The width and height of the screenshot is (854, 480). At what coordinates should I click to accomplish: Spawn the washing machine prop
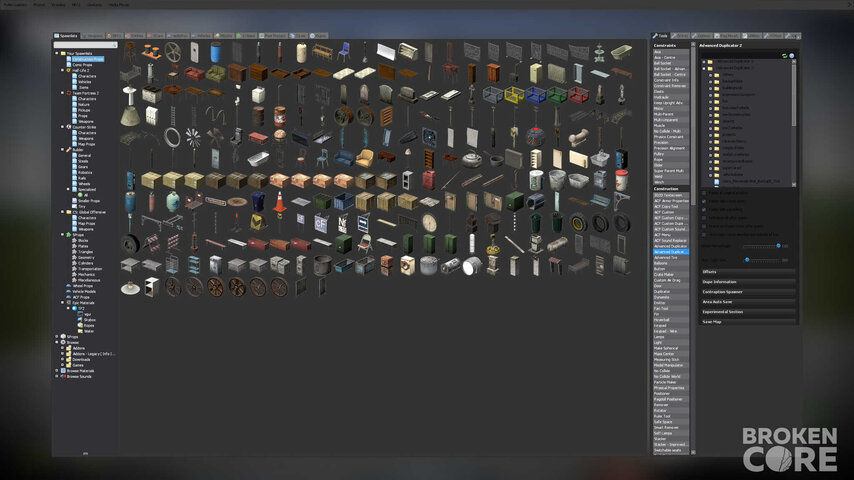point(407,265)
